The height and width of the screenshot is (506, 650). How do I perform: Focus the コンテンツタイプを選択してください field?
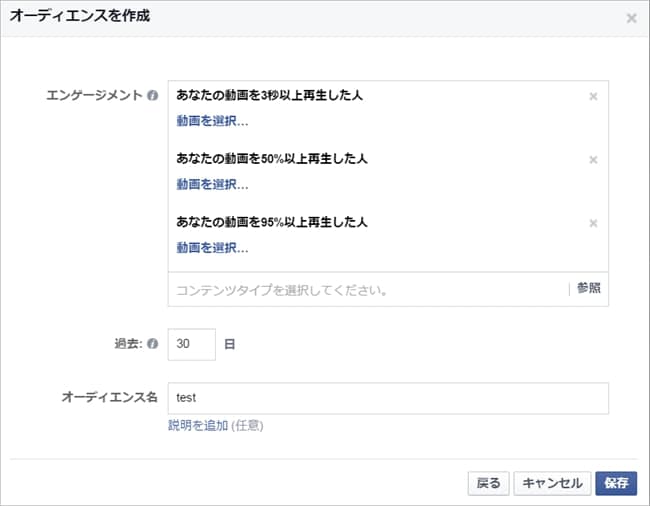365,290
